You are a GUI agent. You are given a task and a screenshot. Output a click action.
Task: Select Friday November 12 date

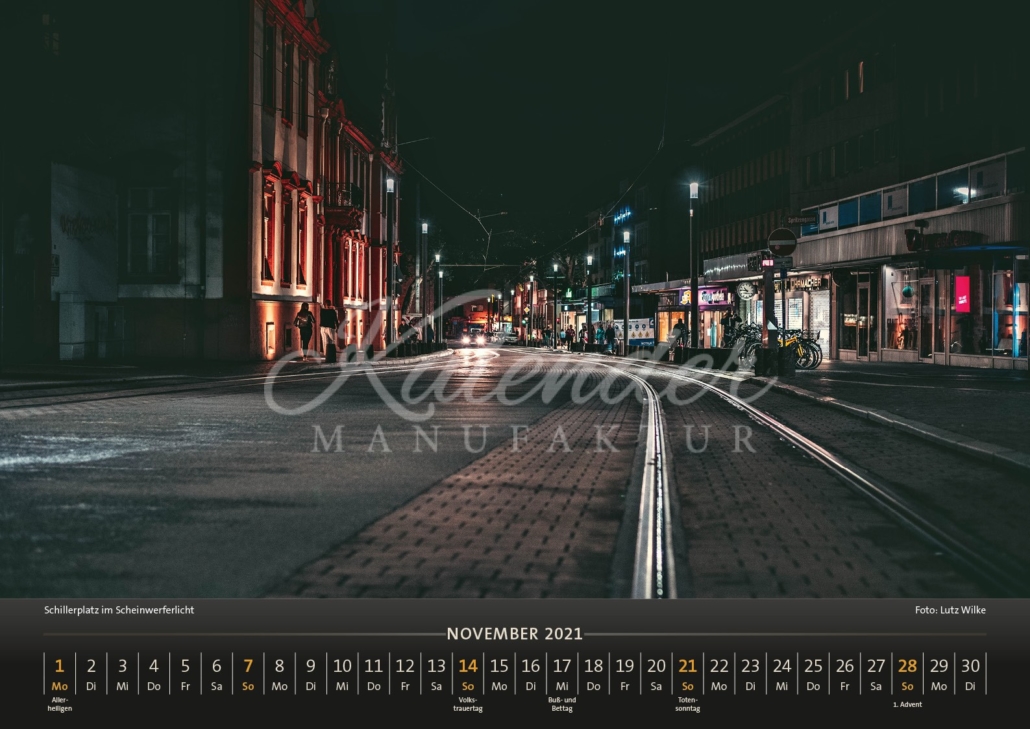click(x=405, y=674)
